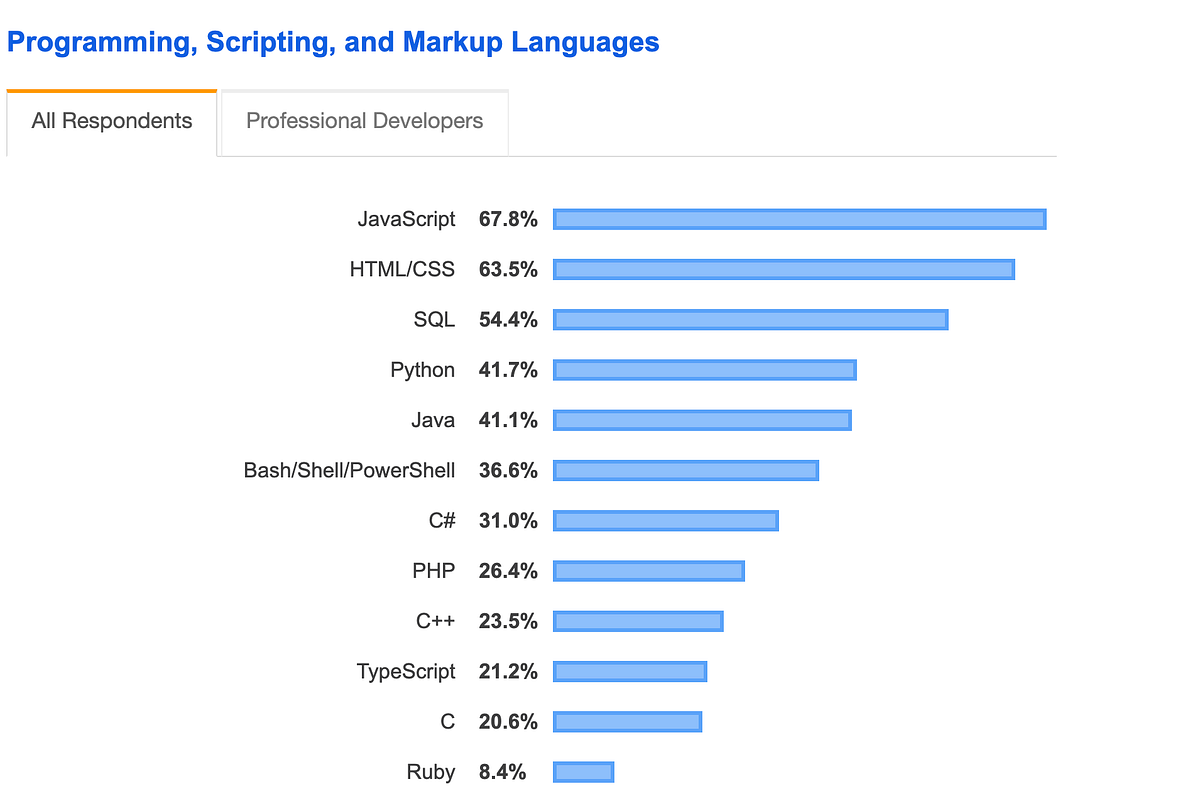Click the JavaScript bar
Screen dimensions: 1200x794
point(800,218)
